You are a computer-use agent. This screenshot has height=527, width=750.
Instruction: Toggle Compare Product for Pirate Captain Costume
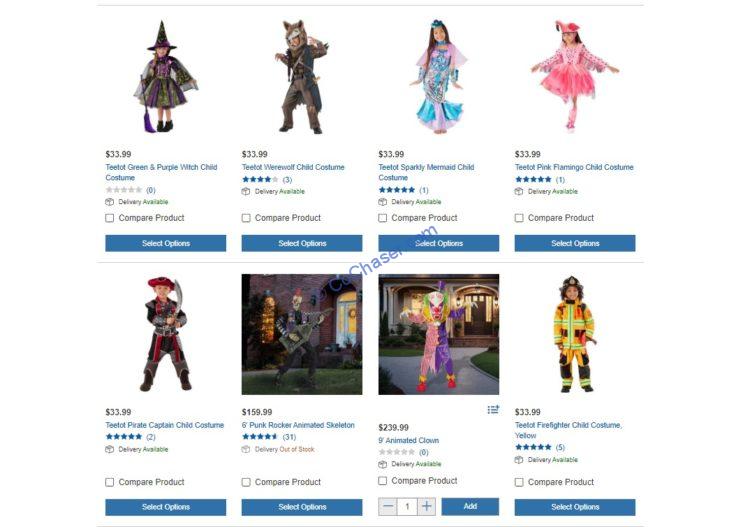point(110,482)
